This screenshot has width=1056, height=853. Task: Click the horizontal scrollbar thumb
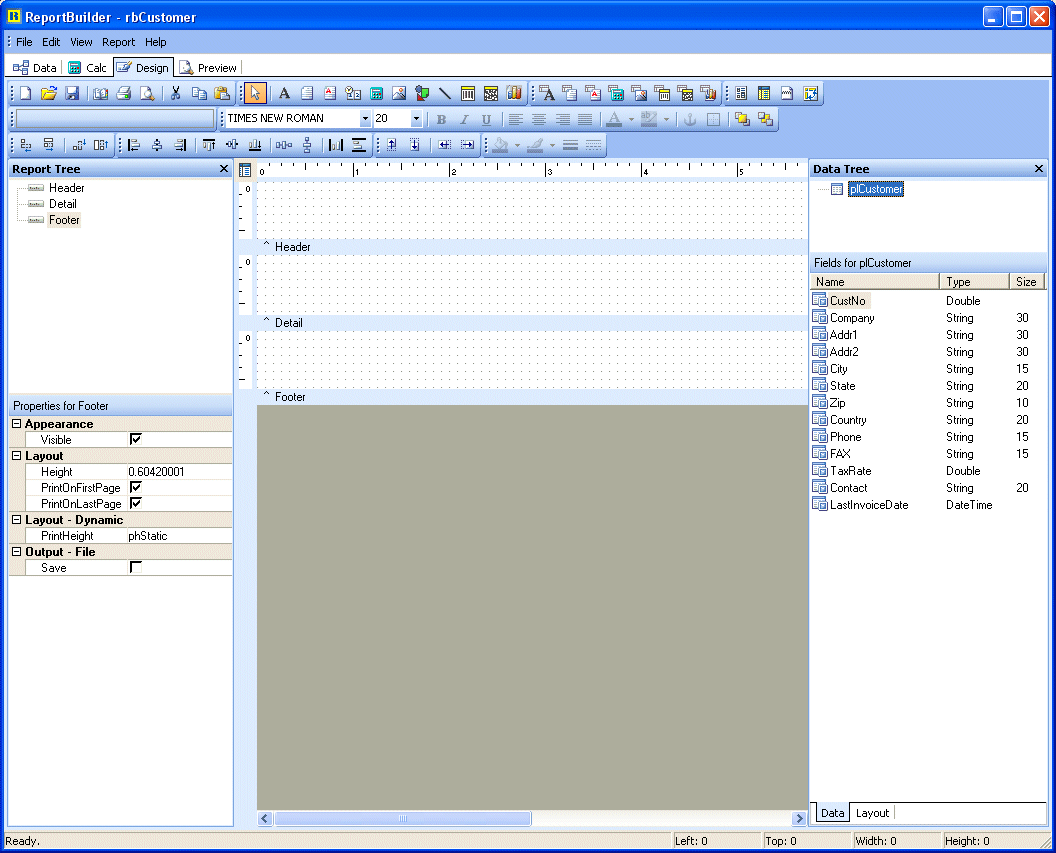pos(402,818)
